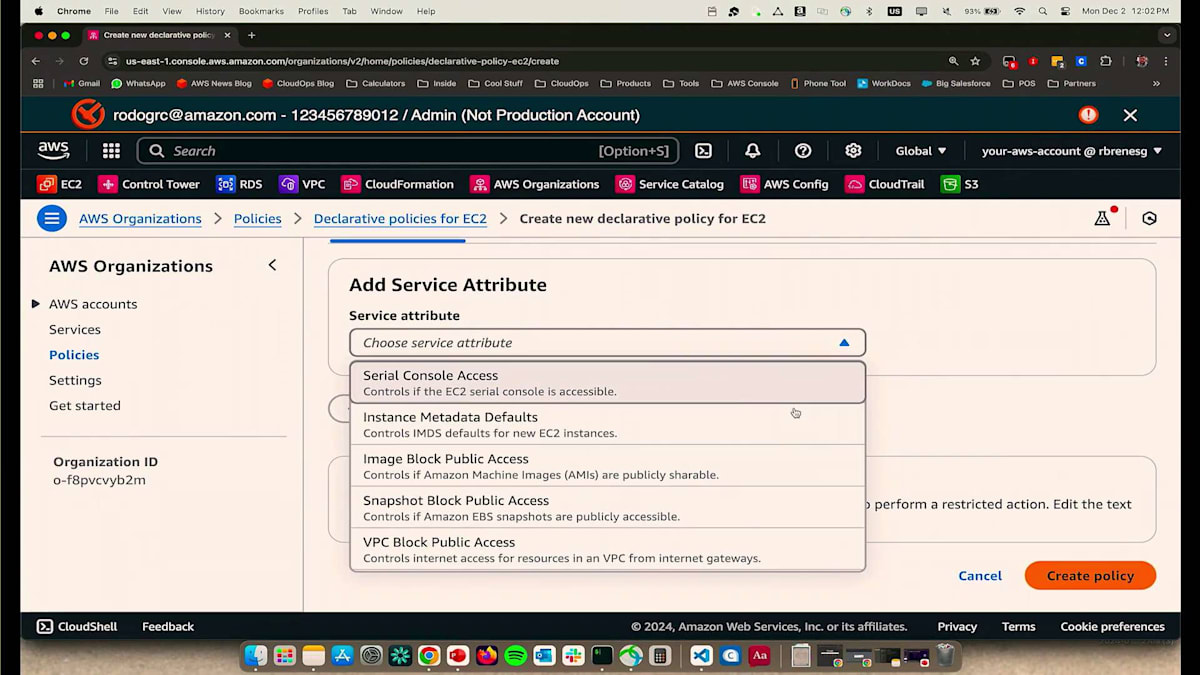Select Image Block Public Access option

click(x=607, y=466)
